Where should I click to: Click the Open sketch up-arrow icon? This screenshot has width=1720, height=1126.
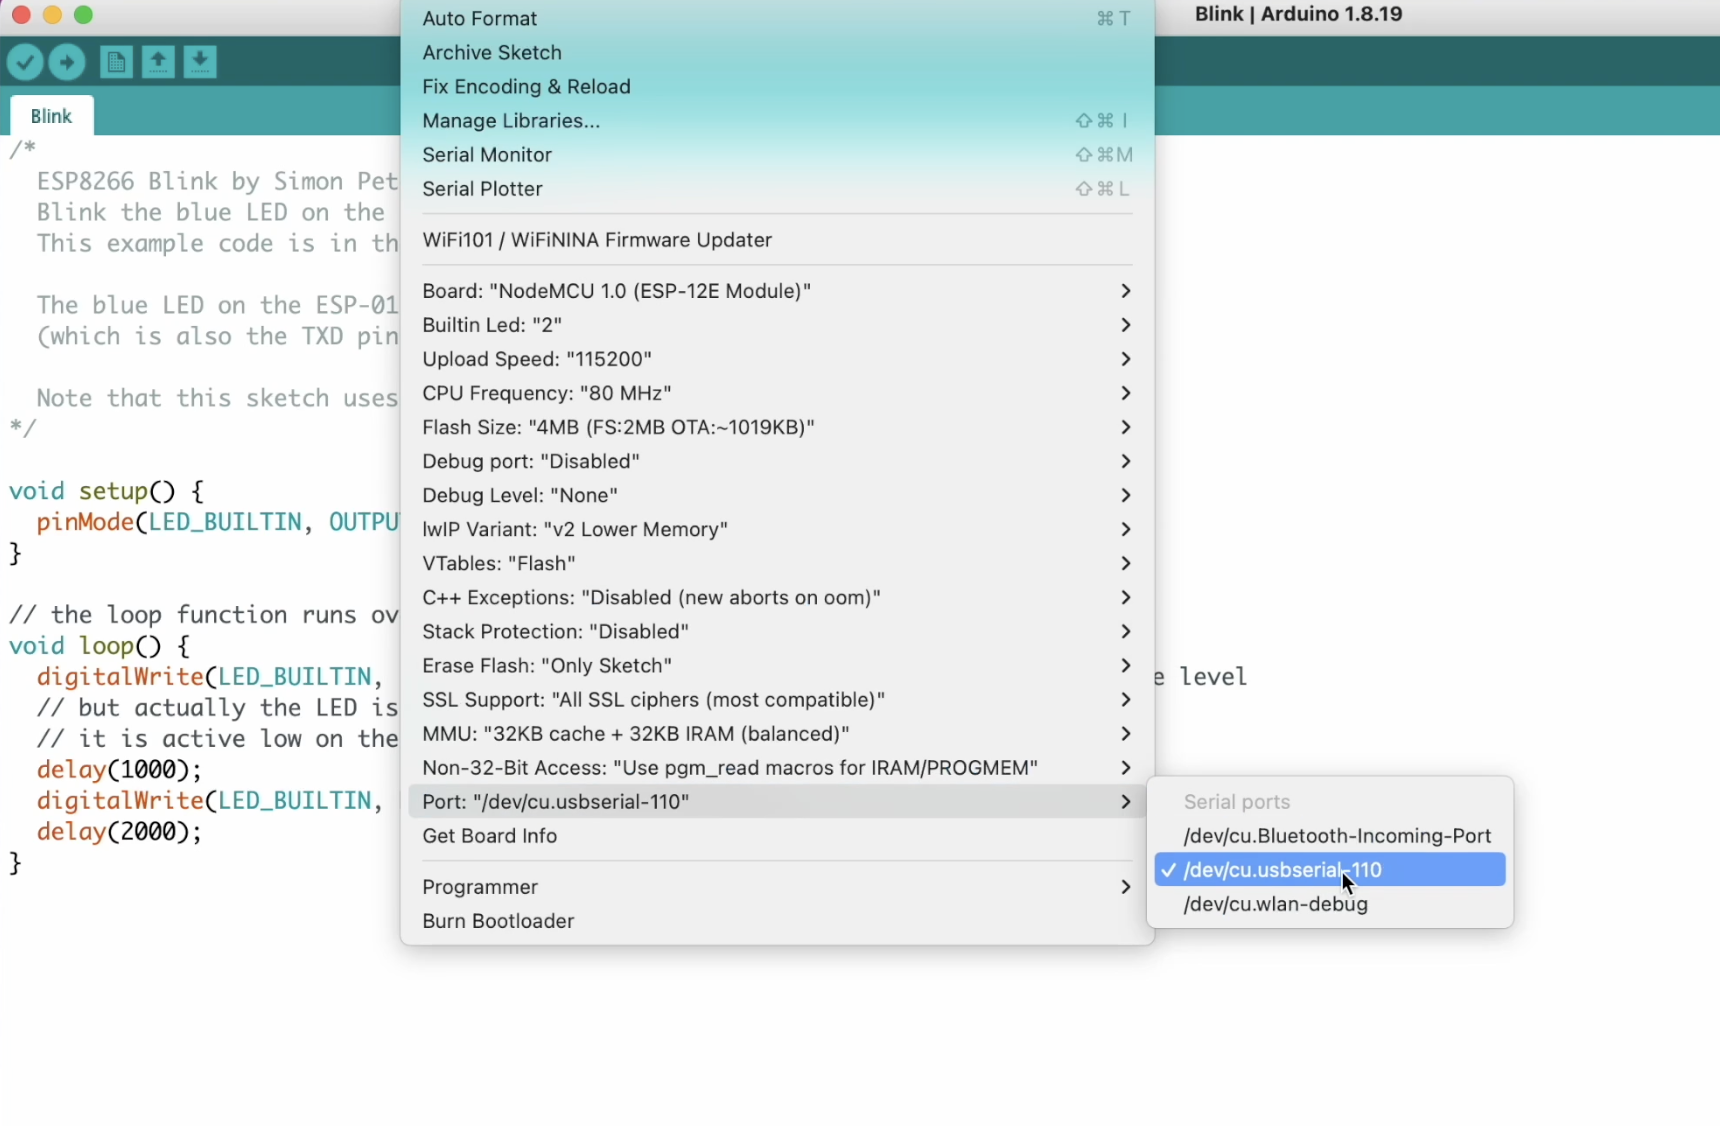(158, 62)
